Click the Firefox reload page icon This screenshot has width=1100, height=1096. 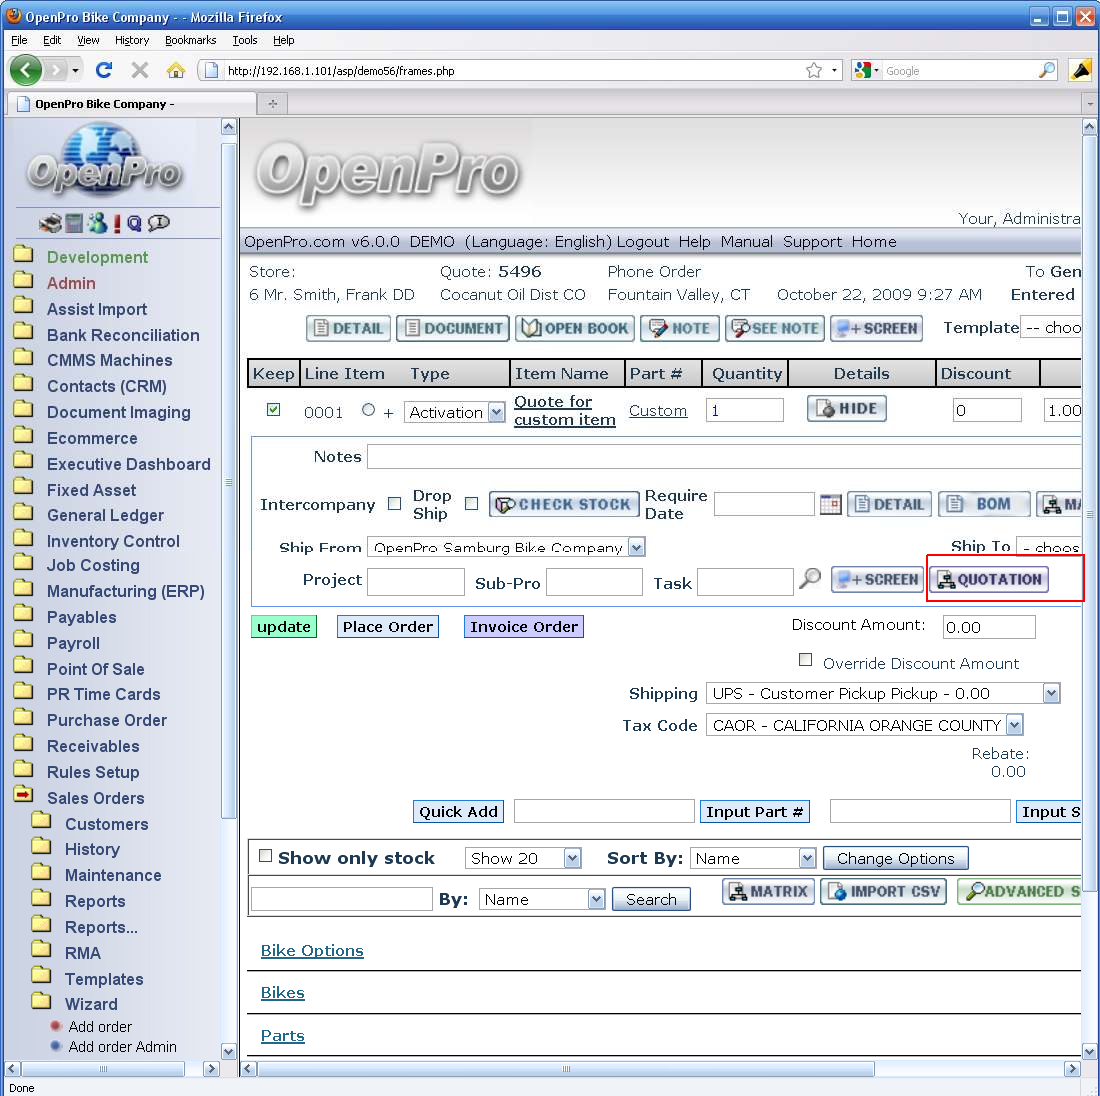(x=103, y=70)
